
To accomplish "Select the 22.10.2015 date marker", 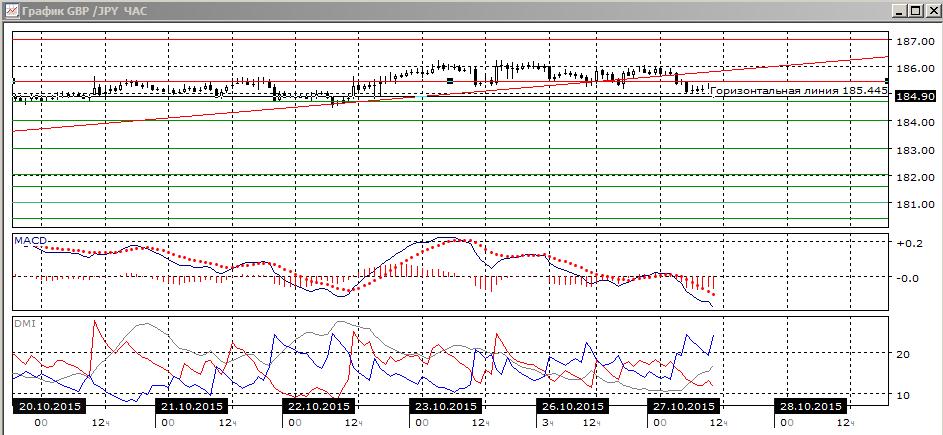I will [318, 406].
